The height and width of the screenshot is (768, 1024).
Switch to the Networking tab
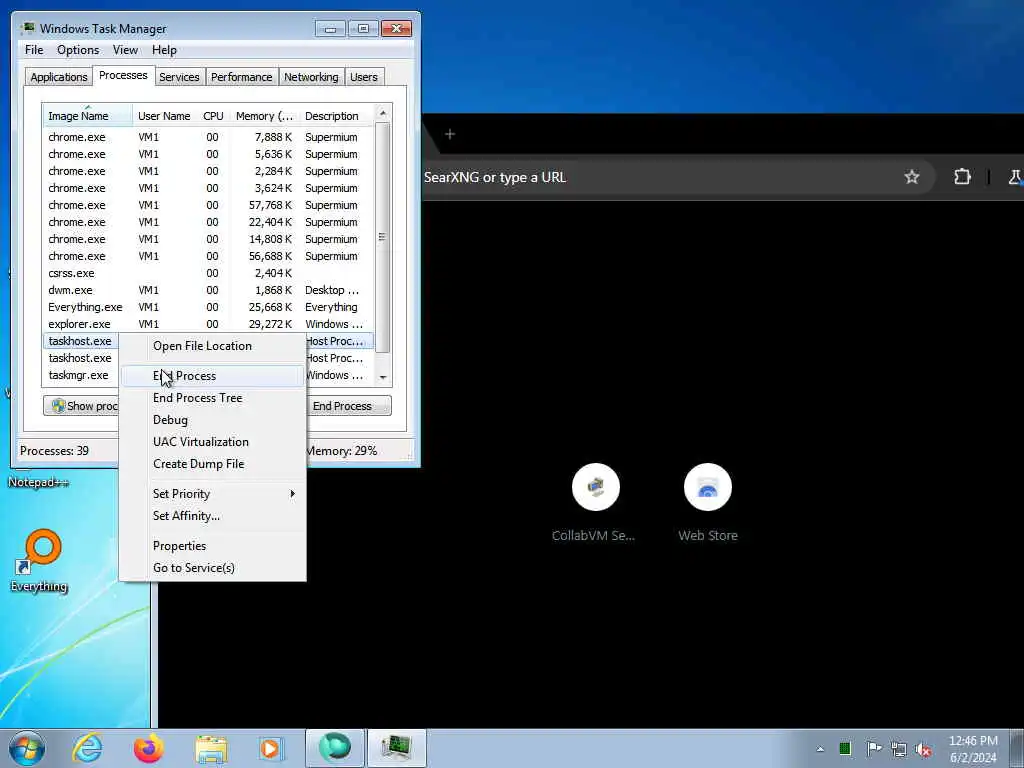coord(311,77)
